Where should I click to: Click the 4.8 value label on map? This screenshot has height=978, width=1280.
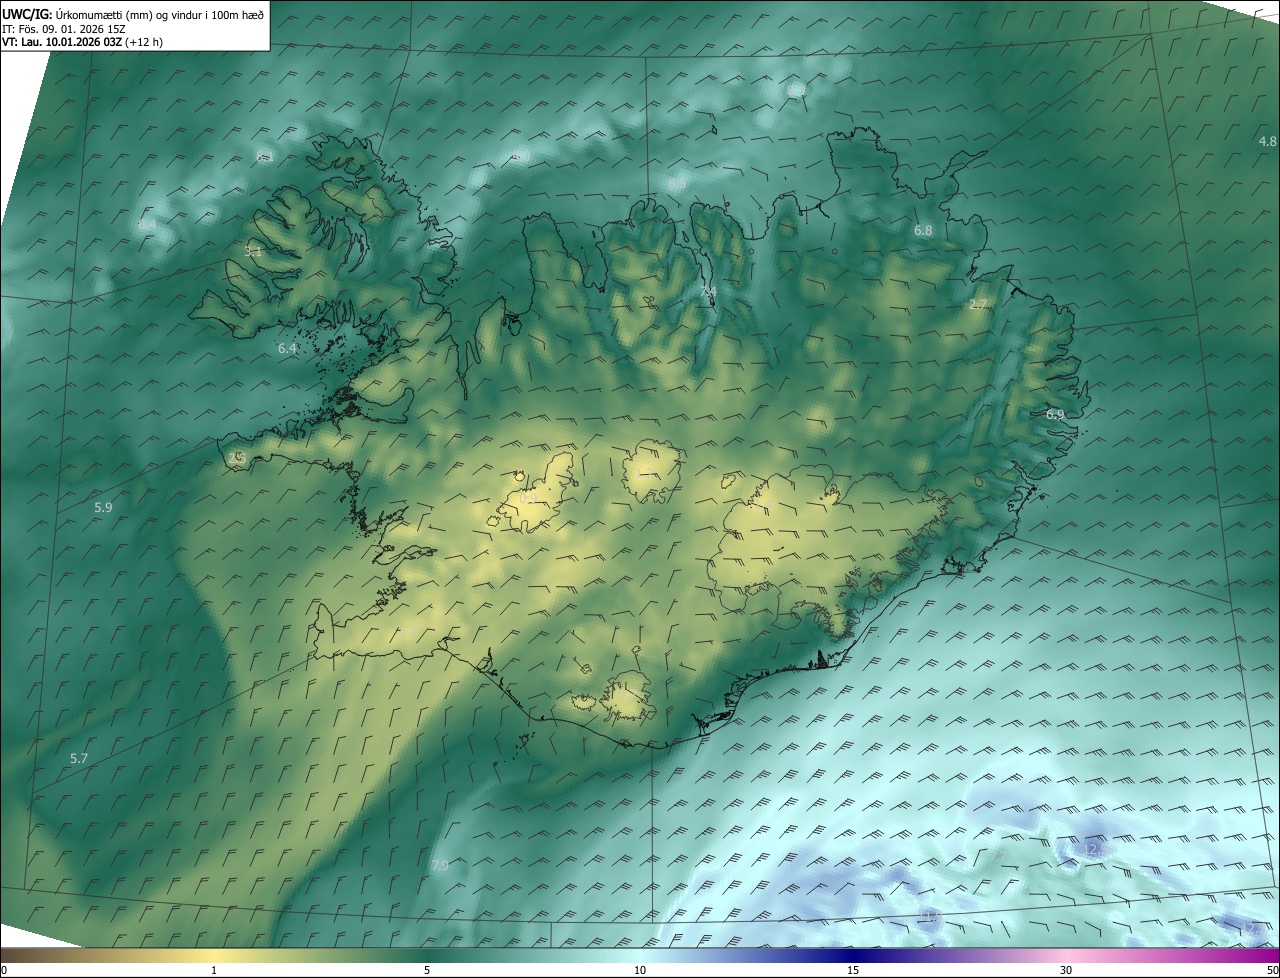1267,141
